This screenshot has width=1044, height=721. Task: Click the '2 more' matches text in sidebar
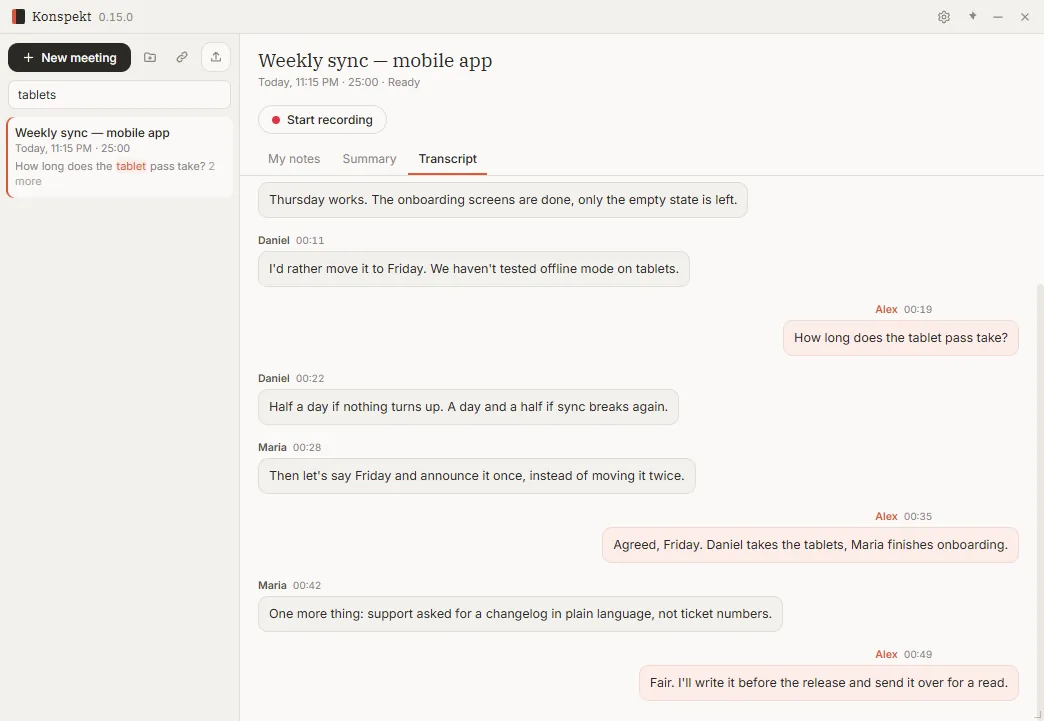[x=115, y=174]
